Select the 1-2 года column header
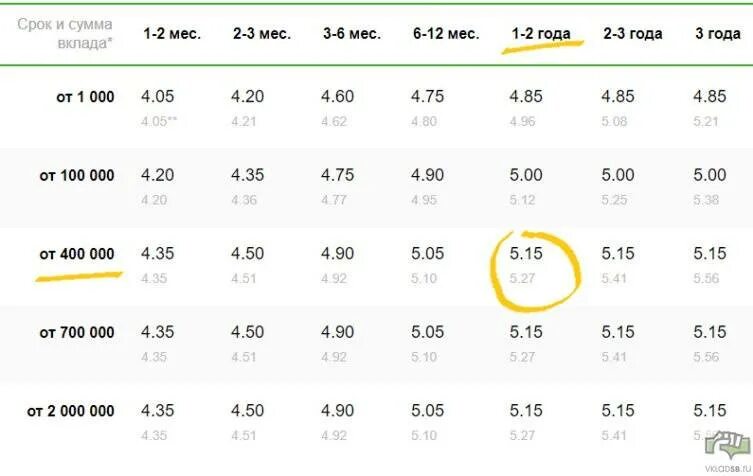The height and width of the screenshot is (476, 753). pyautogui.click(x=541, y=34)
